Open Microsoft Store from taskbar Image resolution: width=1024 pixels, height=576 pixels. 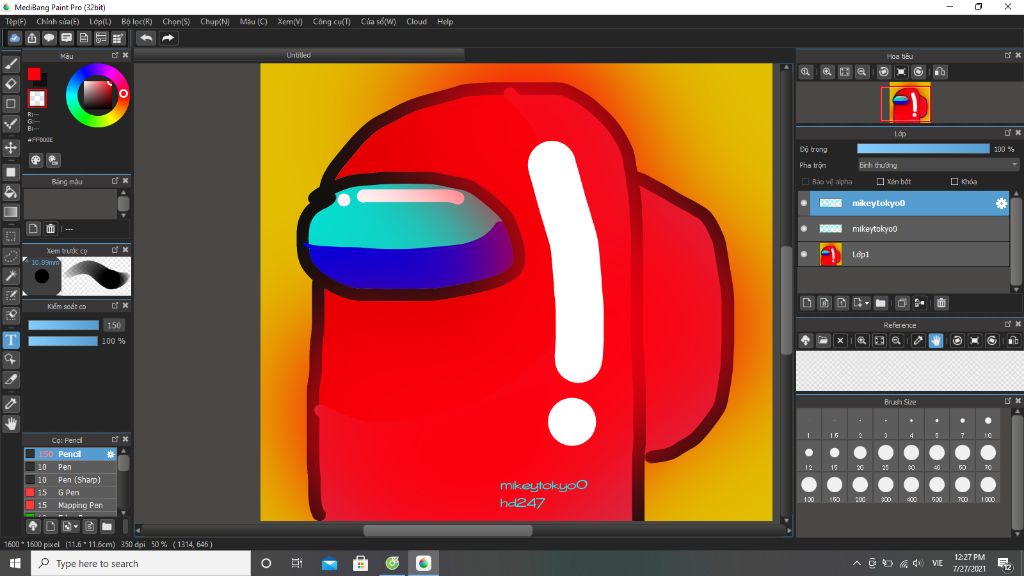point(360,563)
